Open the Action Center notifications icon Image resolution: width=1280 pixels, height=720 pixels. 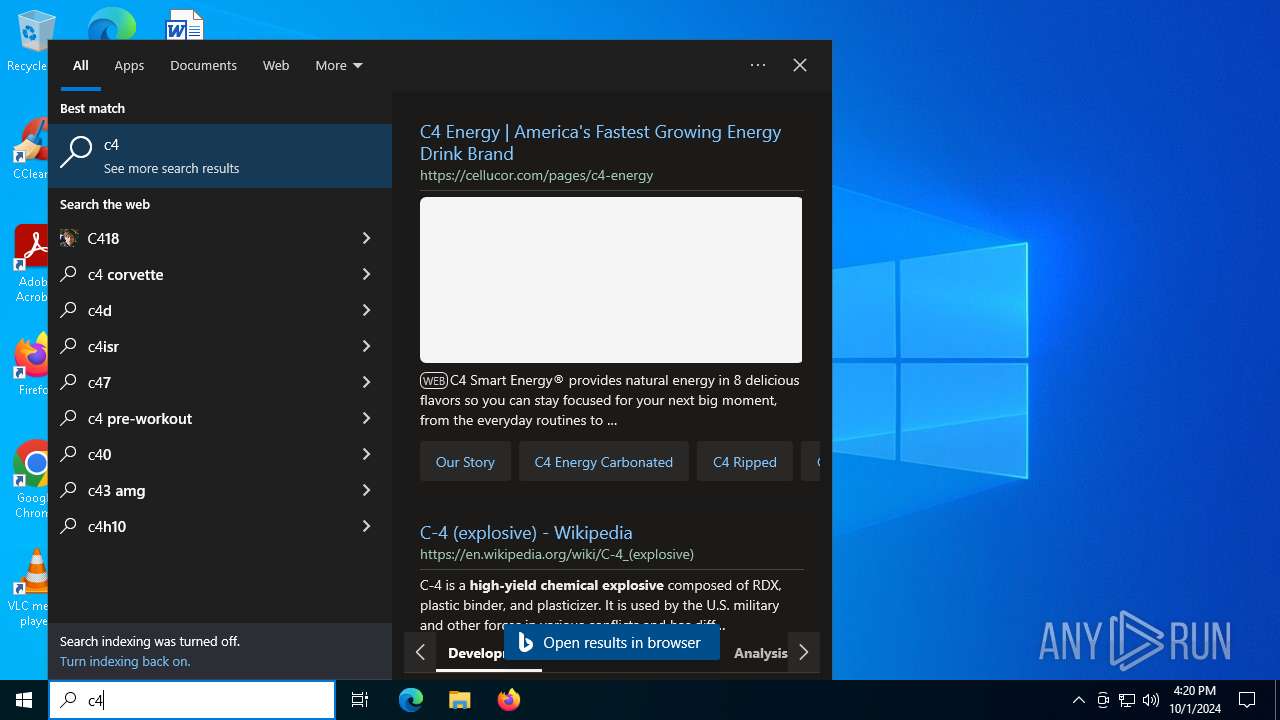click(1247, 700)
